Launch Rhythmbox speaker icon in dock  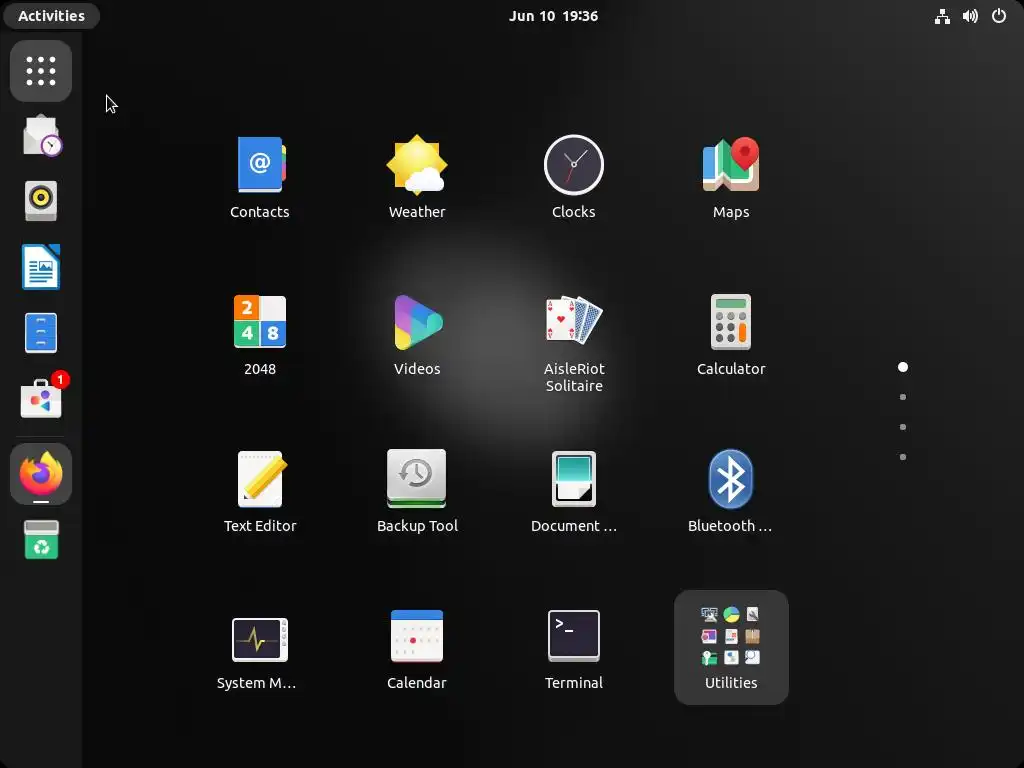(x=41, y=200)
